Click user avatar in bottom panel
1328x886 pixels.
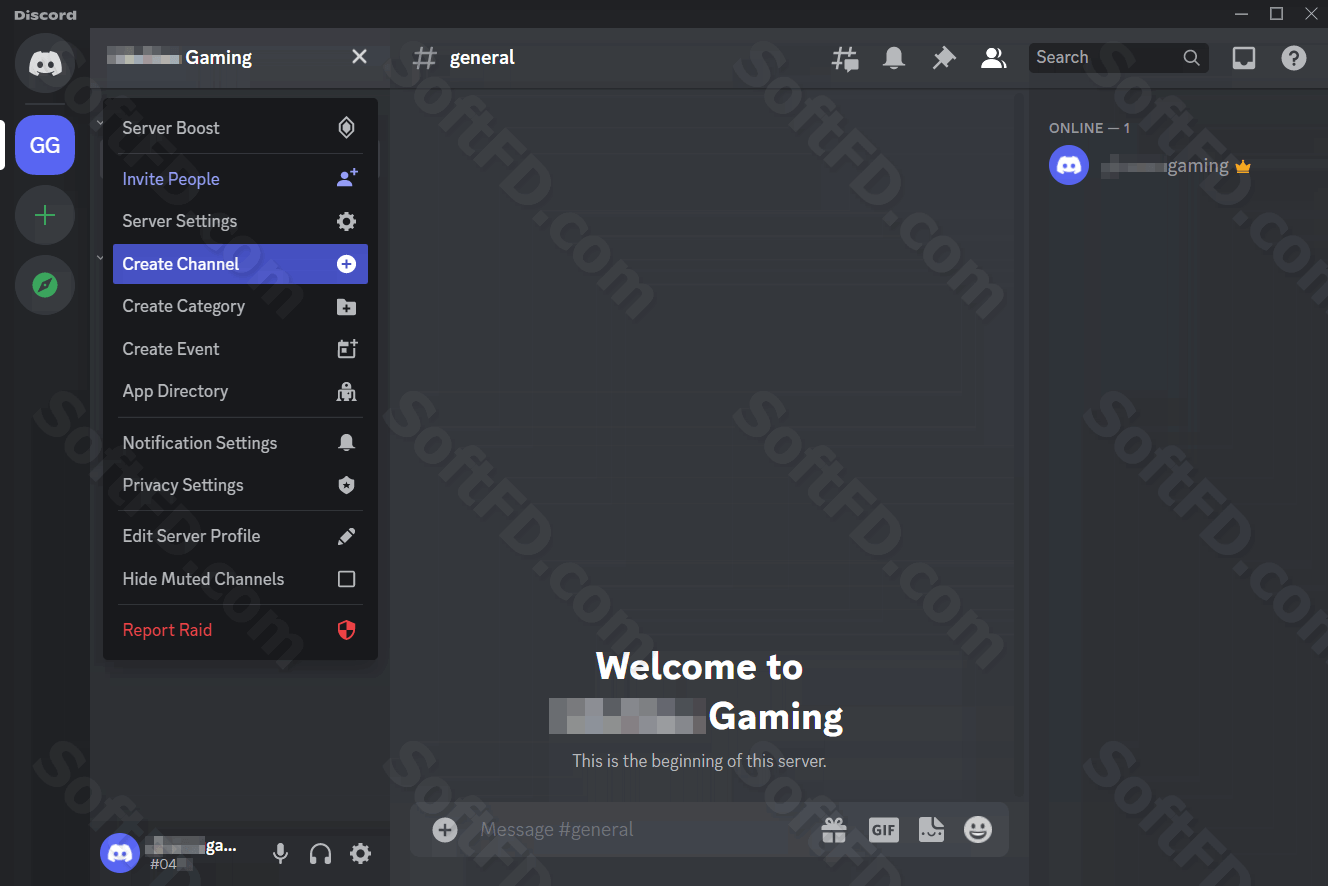click(120, 853)
